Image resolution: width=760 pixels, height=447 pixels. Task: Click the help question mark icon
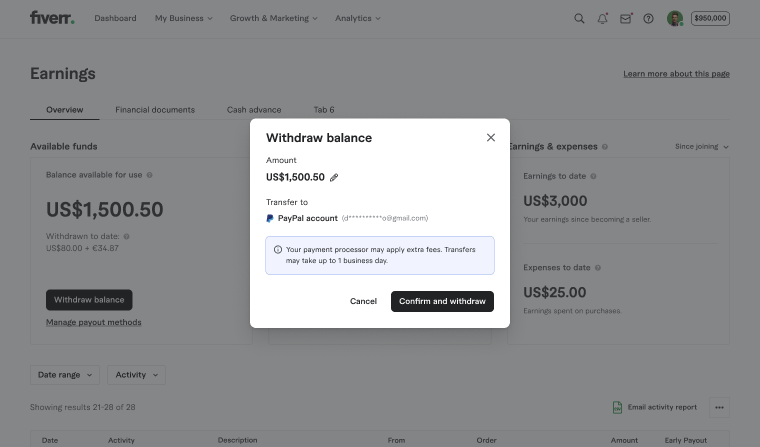pos(649,18)
